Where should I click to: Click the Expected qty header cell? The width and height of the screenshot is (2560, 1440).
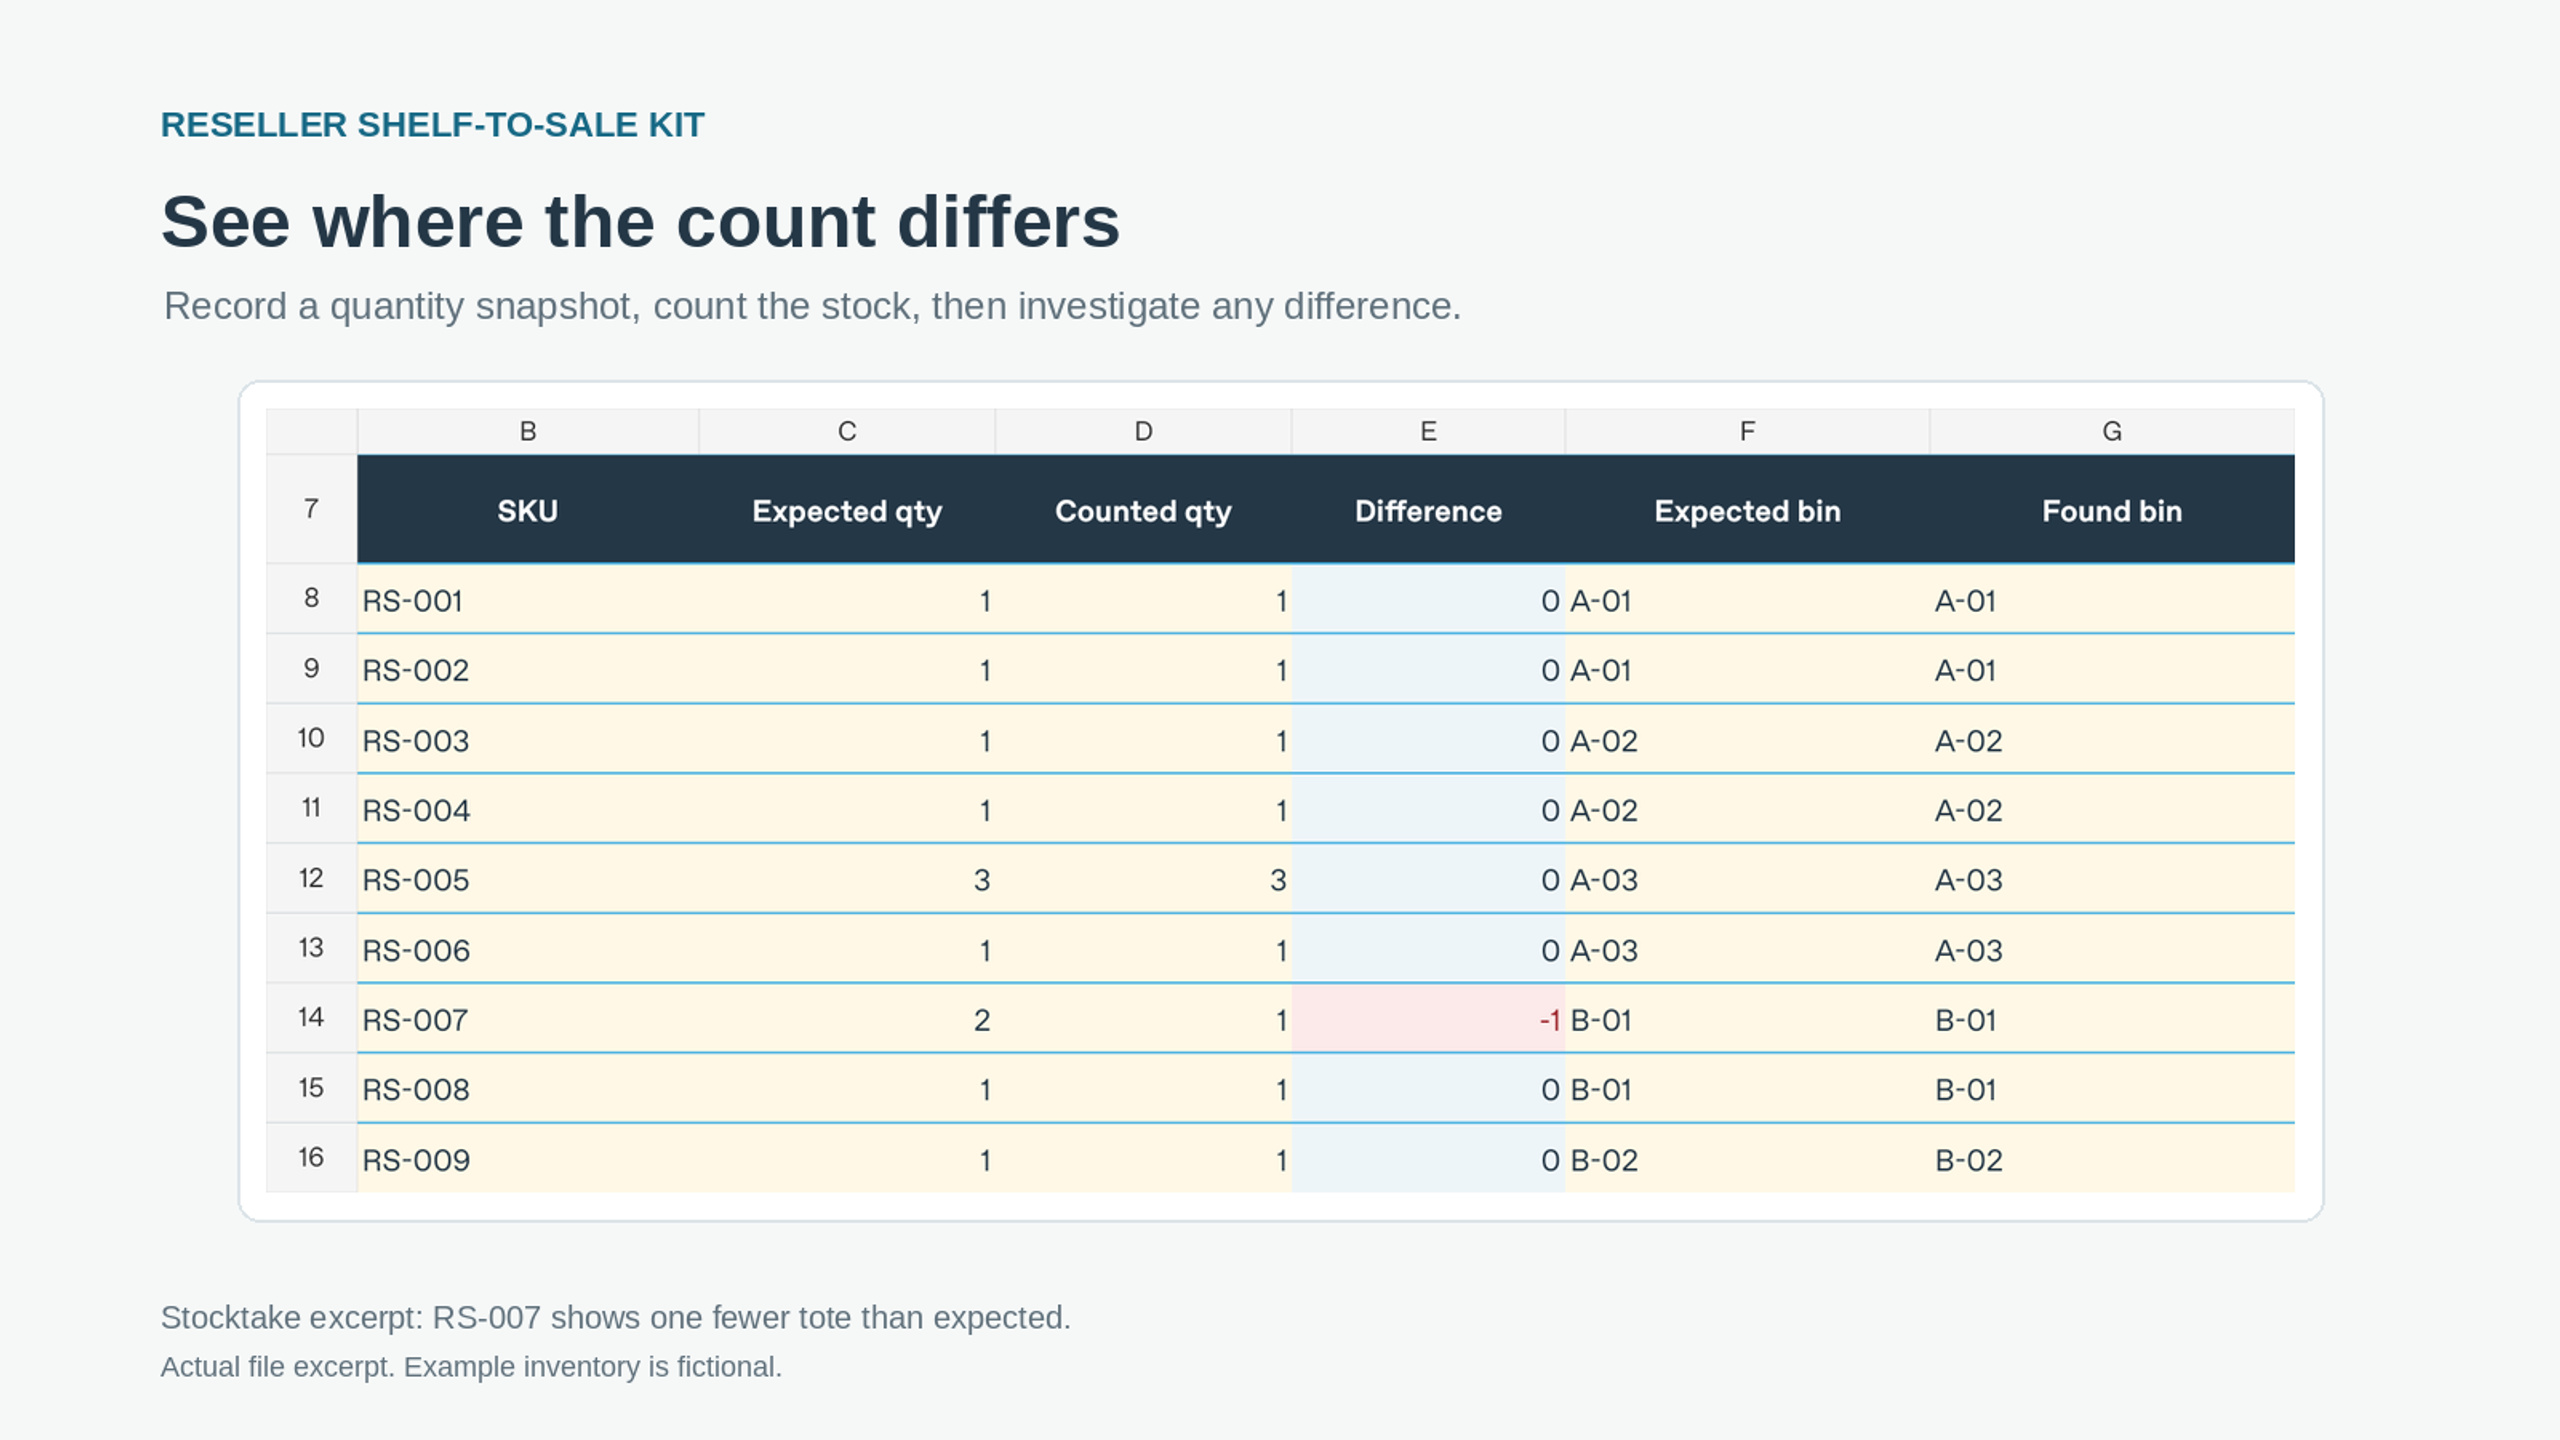pos(847,510)
